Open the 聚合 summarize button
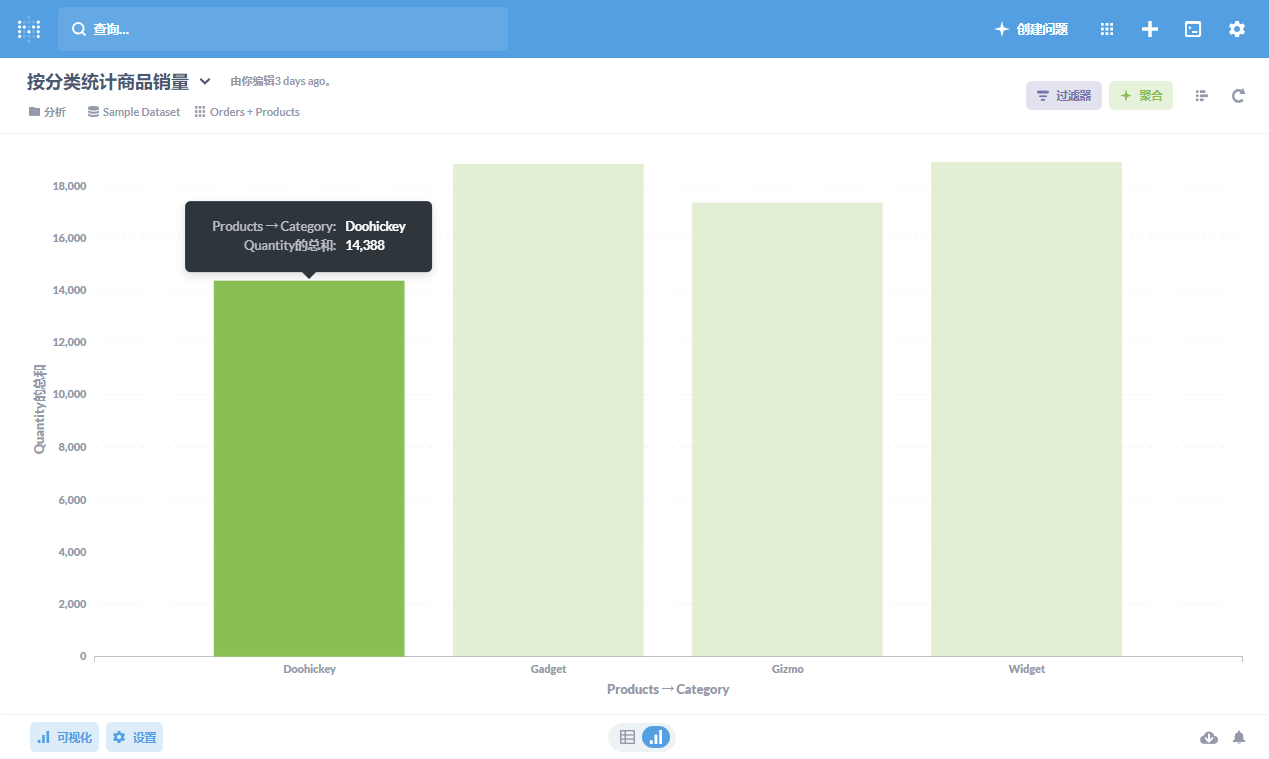 click(1140, 96)
